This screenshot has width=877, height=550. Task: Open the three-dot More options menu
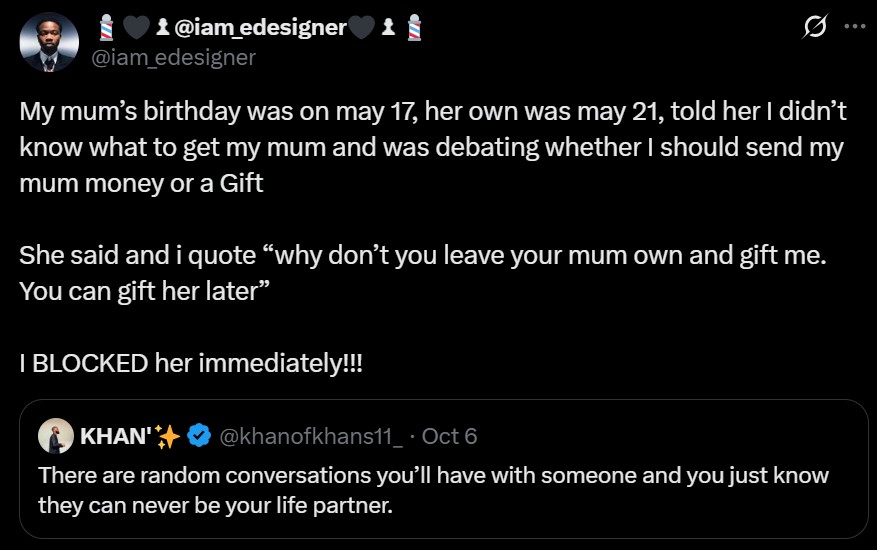[x=854, y=28]
